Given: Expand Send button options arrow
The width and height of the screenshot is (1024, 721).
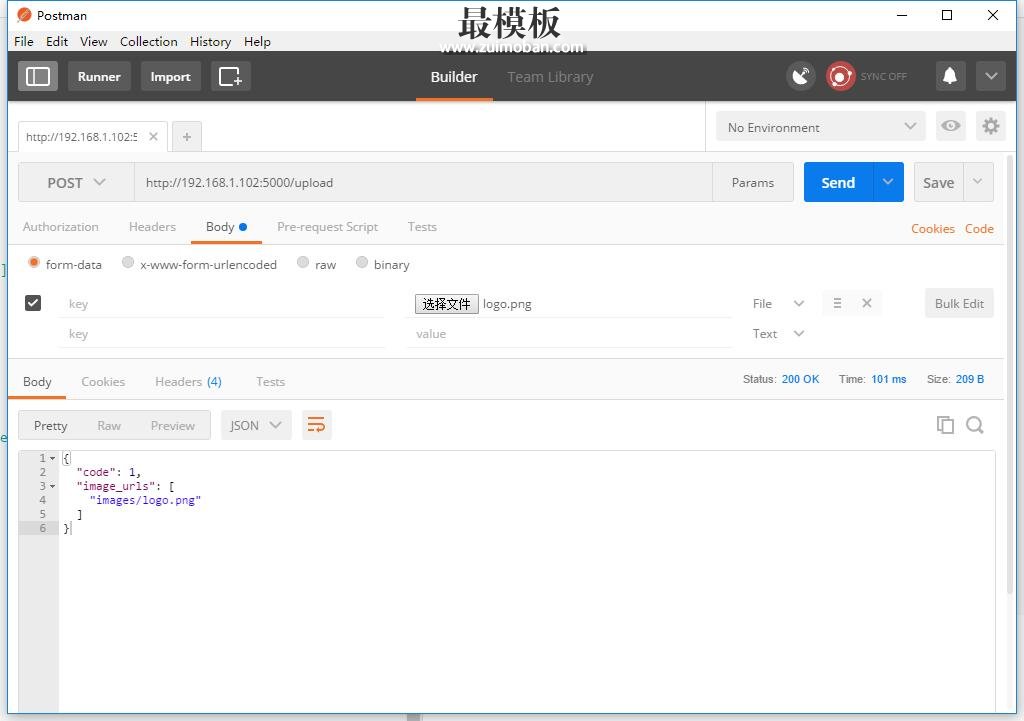Looking at the screenshot, I should [888, 182].
